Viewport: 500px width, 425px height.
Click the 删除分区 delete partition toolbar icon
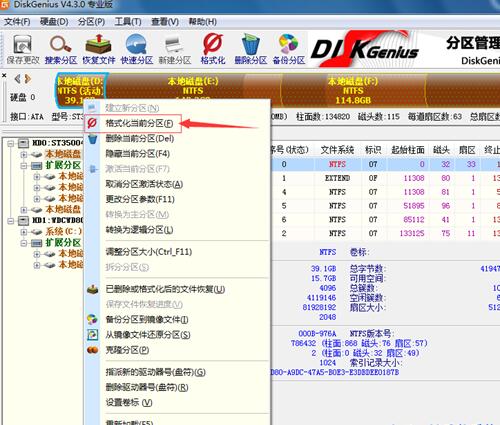[251, 49]
